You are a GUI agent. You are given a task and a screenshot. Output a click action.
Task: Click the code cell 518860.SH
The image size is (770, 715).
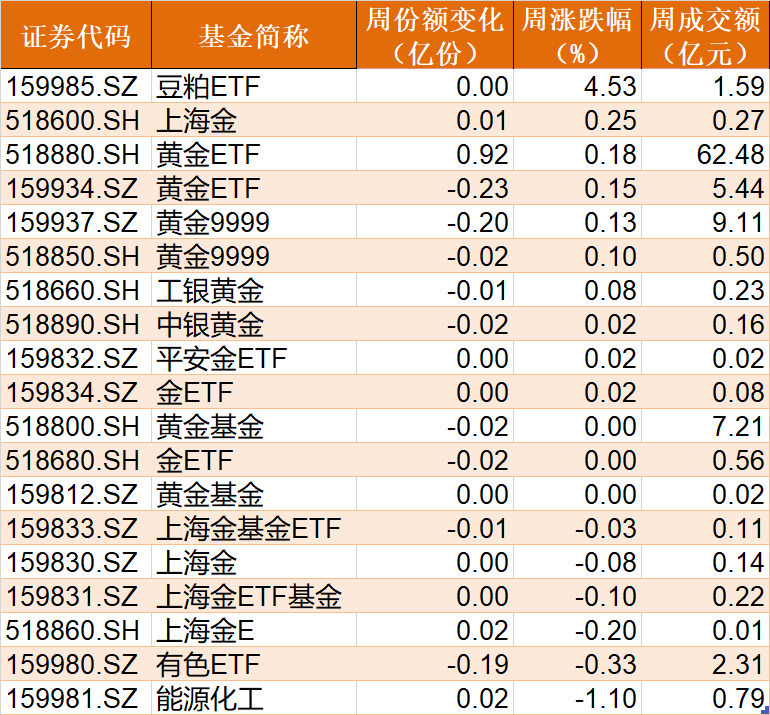73,630
